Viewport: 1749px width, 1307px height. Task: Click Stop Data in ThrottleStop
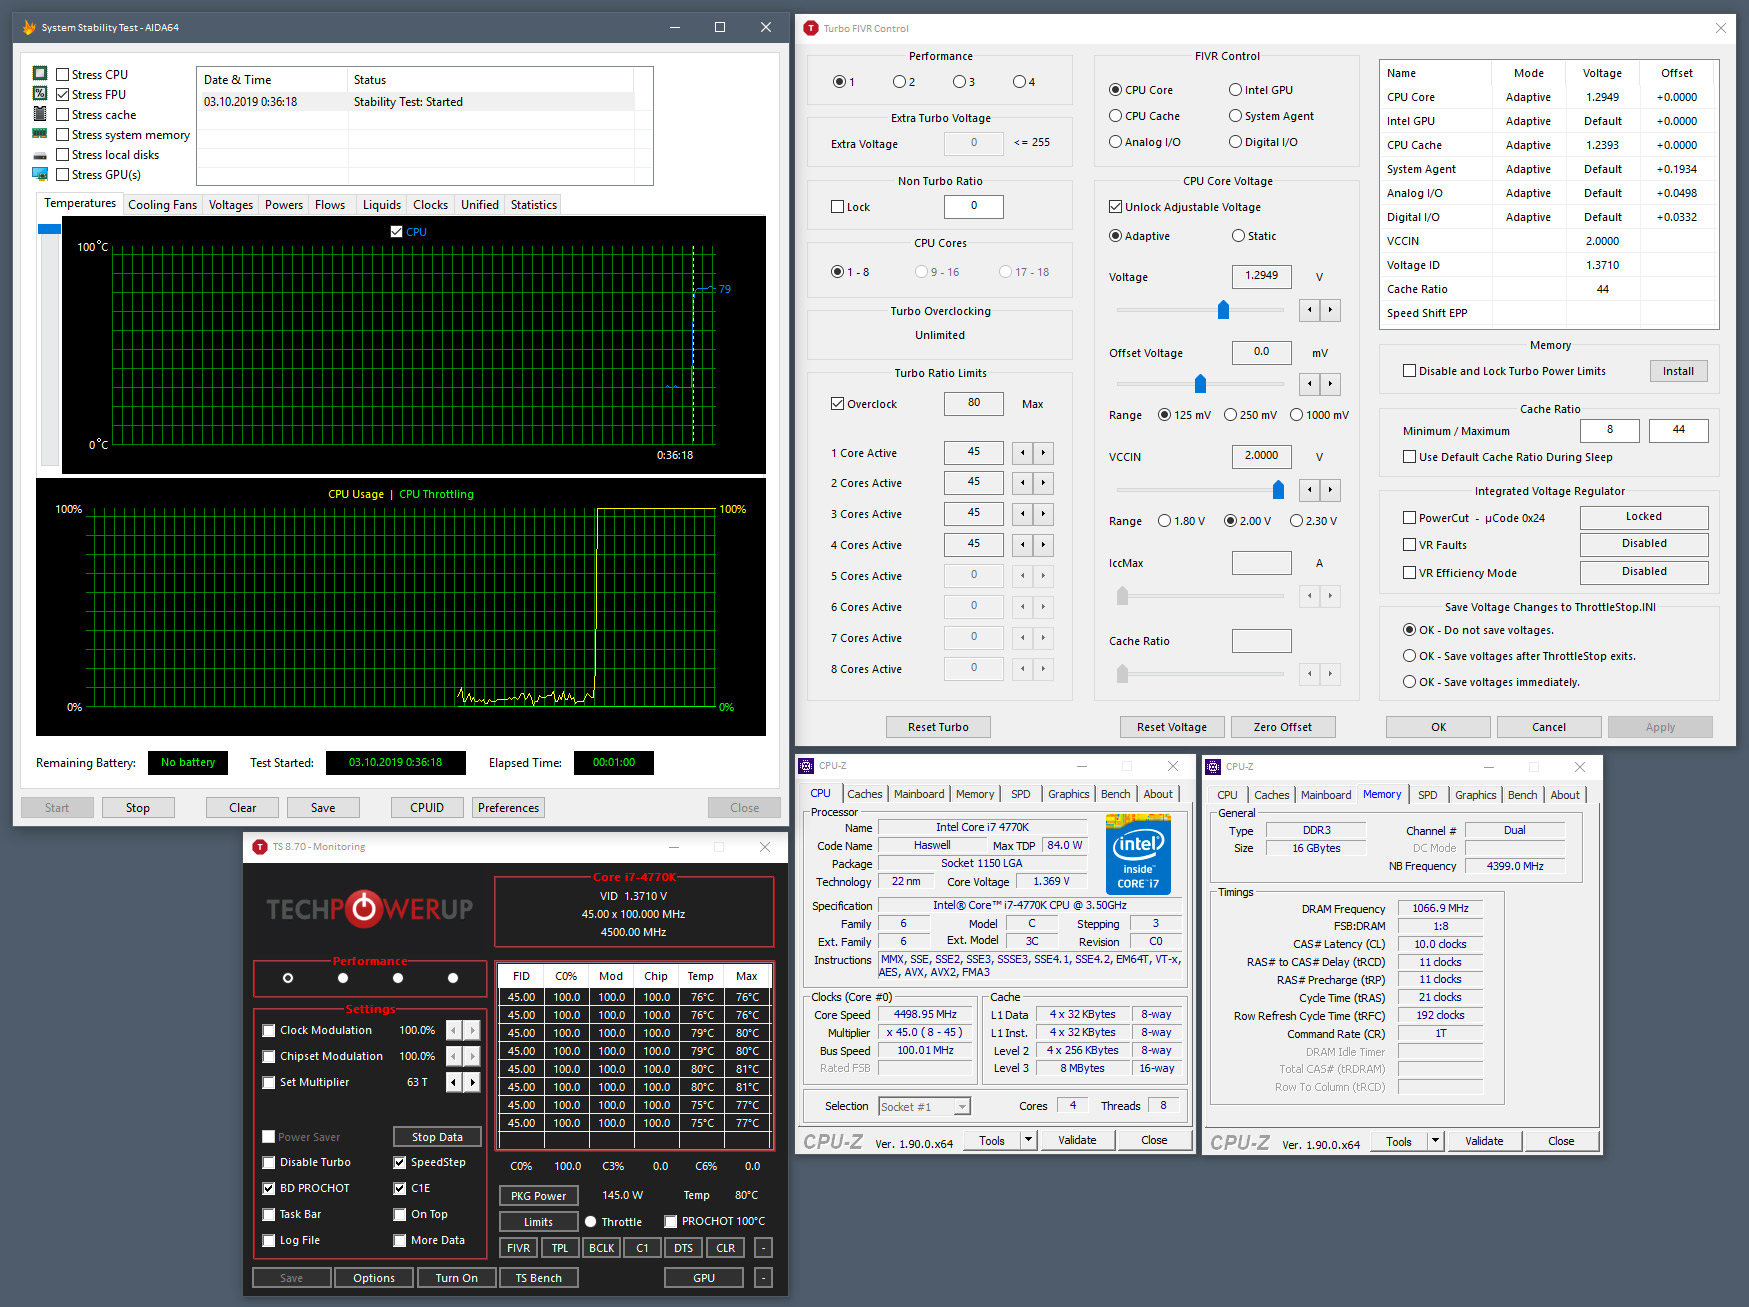[437, 1137]
